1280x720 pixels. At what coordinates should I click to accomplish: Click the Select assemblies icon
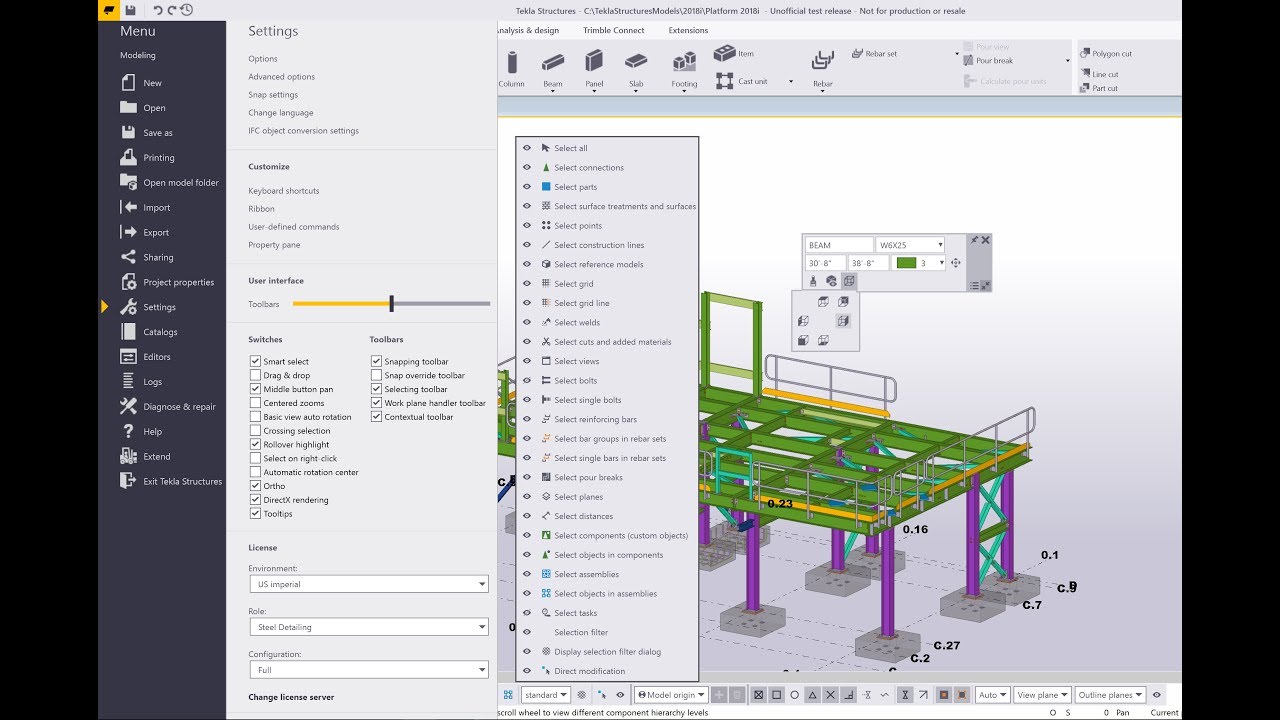tap(546, 574)
